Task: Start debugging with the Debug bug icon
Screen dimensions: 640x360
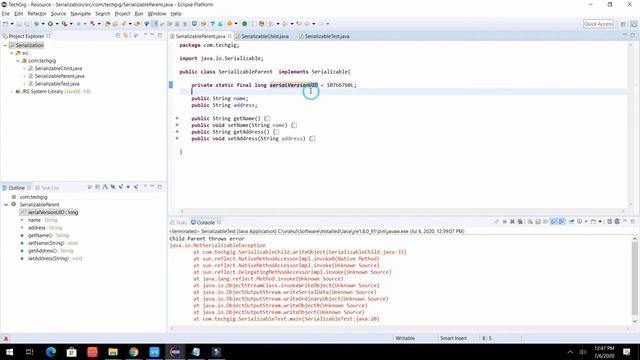Action: click(36, 24)
